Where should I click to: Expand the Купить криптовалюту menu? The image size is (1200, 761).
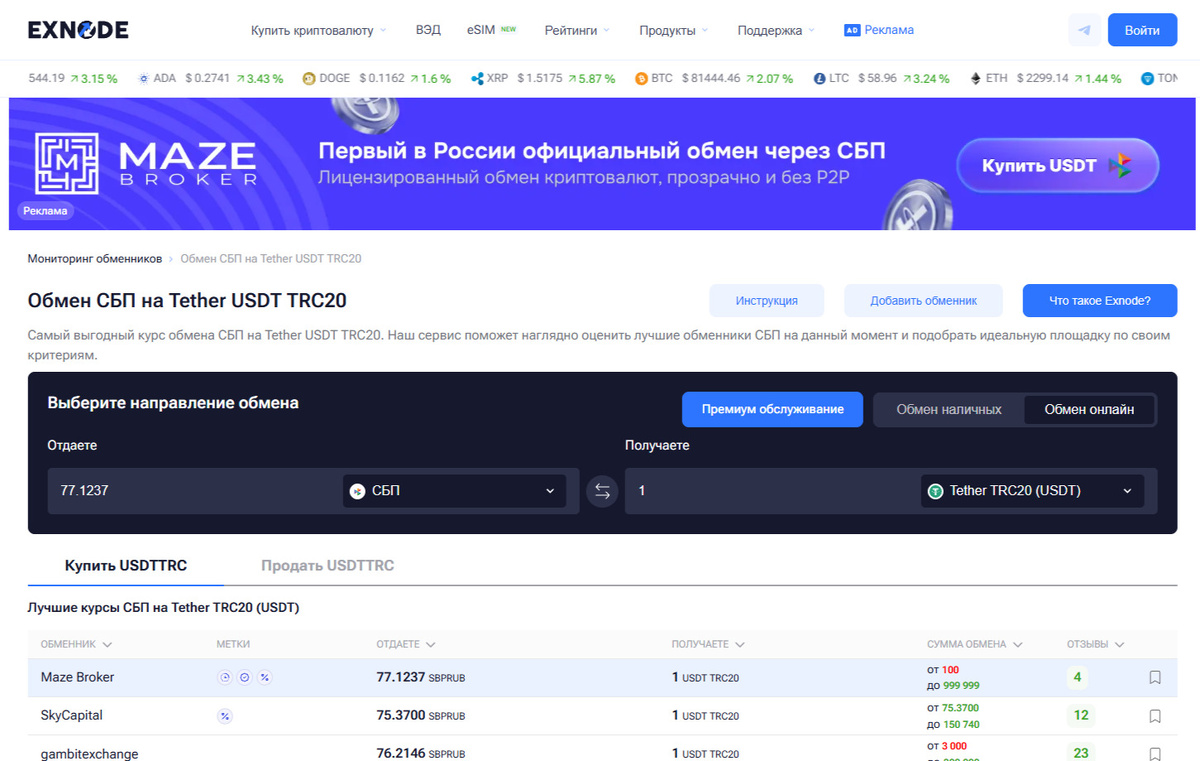(x=318, y=30)
